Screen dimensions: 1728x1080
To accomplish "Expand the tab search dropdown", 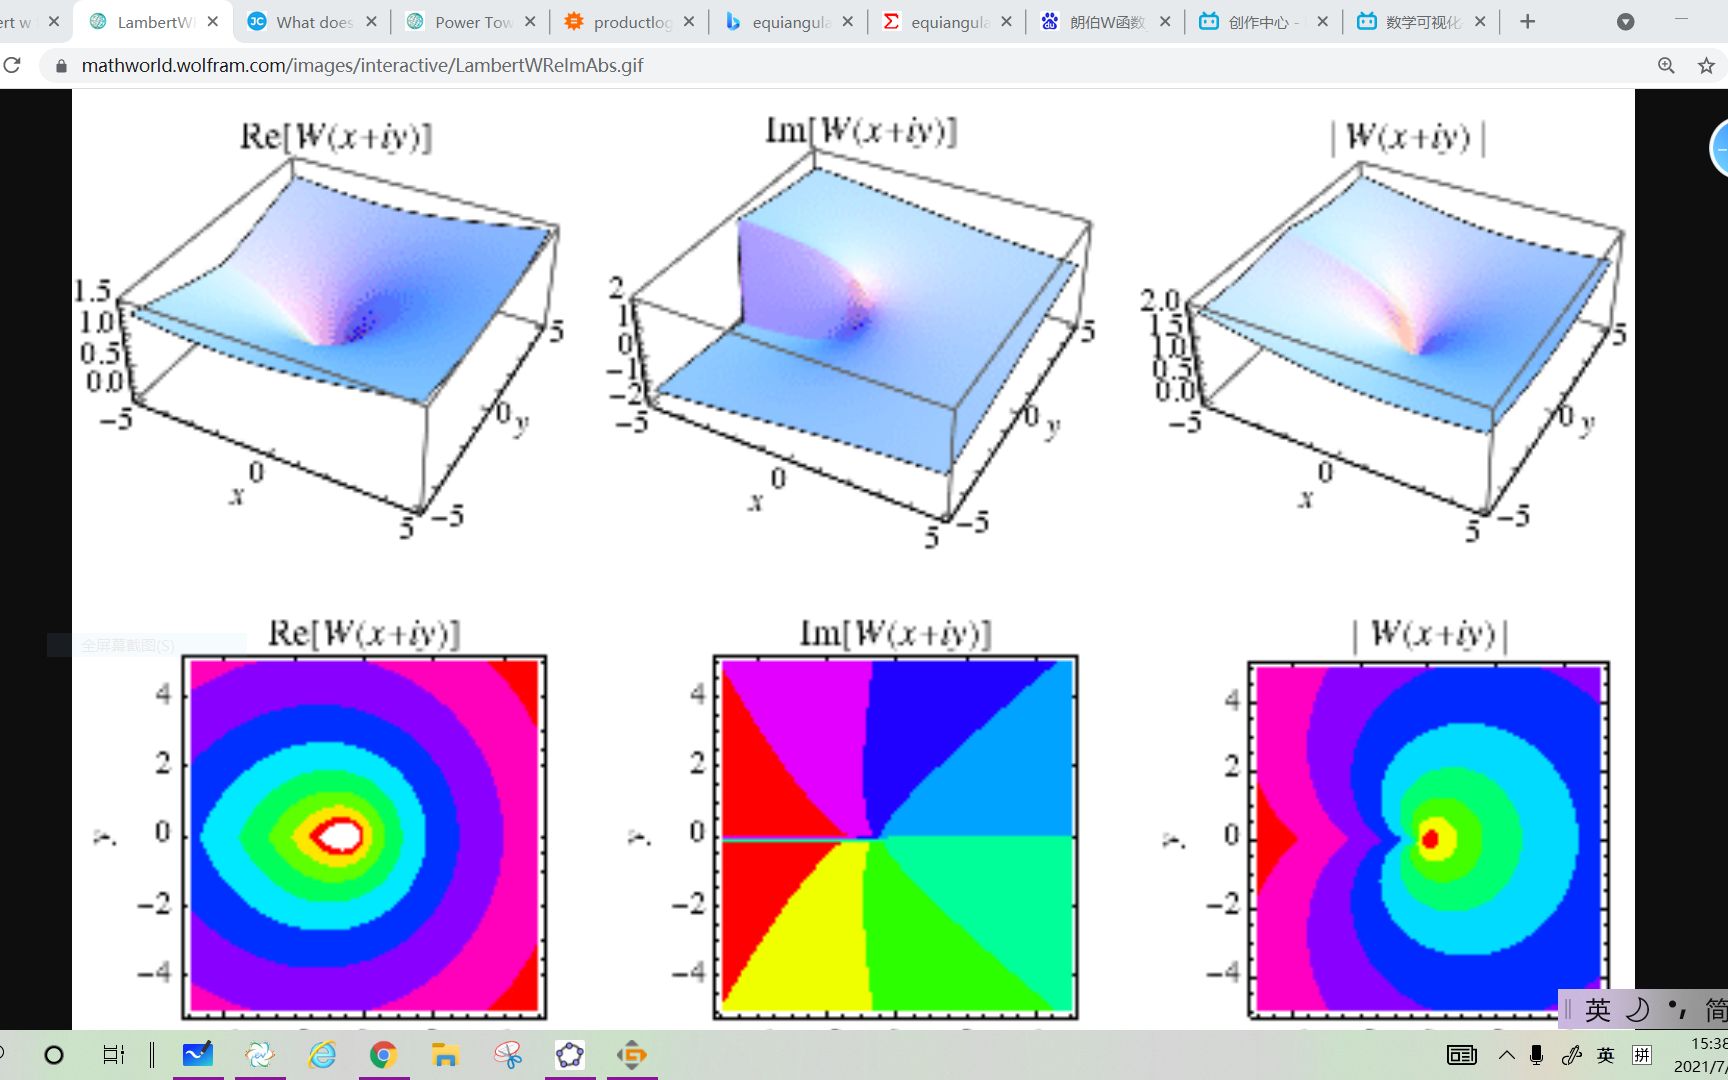I will click(x=1626, y=22).
